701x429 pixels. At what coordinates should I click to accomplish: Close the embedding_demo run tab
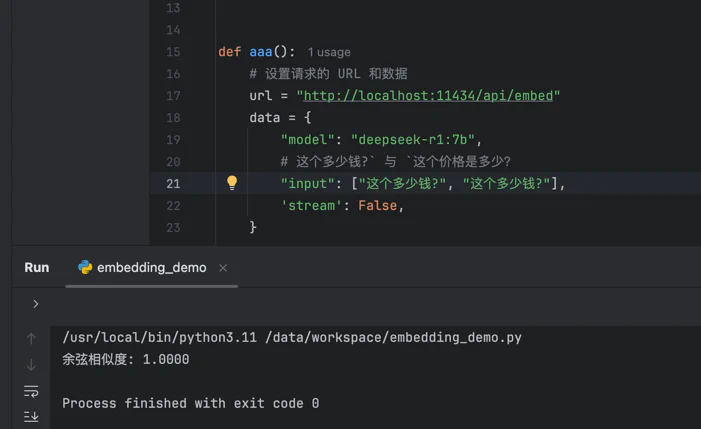(223, 268)
